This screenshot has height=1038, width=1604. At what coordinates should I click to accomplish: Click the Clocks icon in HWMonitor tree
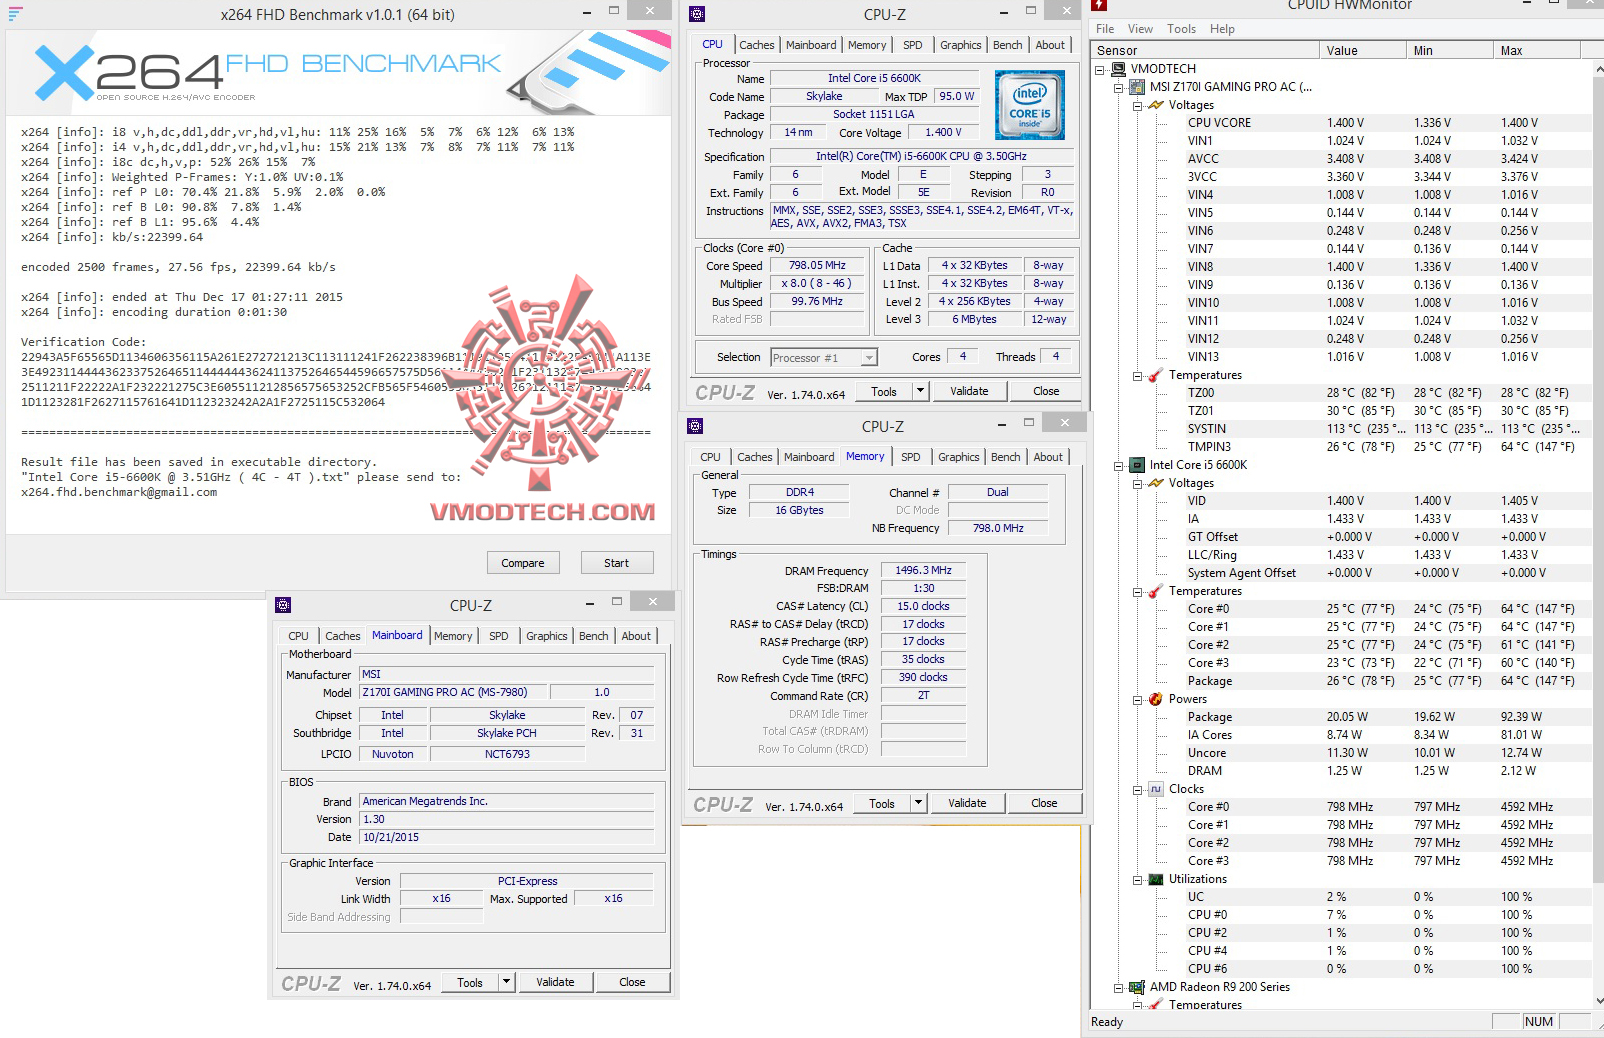coord(1156,789)
